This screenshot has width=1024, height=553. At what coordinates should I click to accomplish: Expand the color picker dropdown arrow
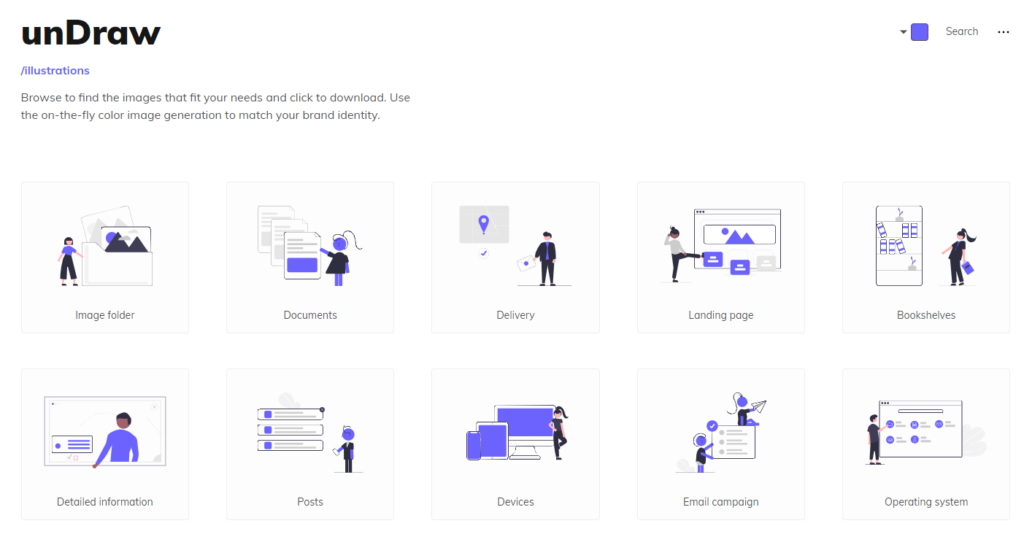[x=903, y=32]
